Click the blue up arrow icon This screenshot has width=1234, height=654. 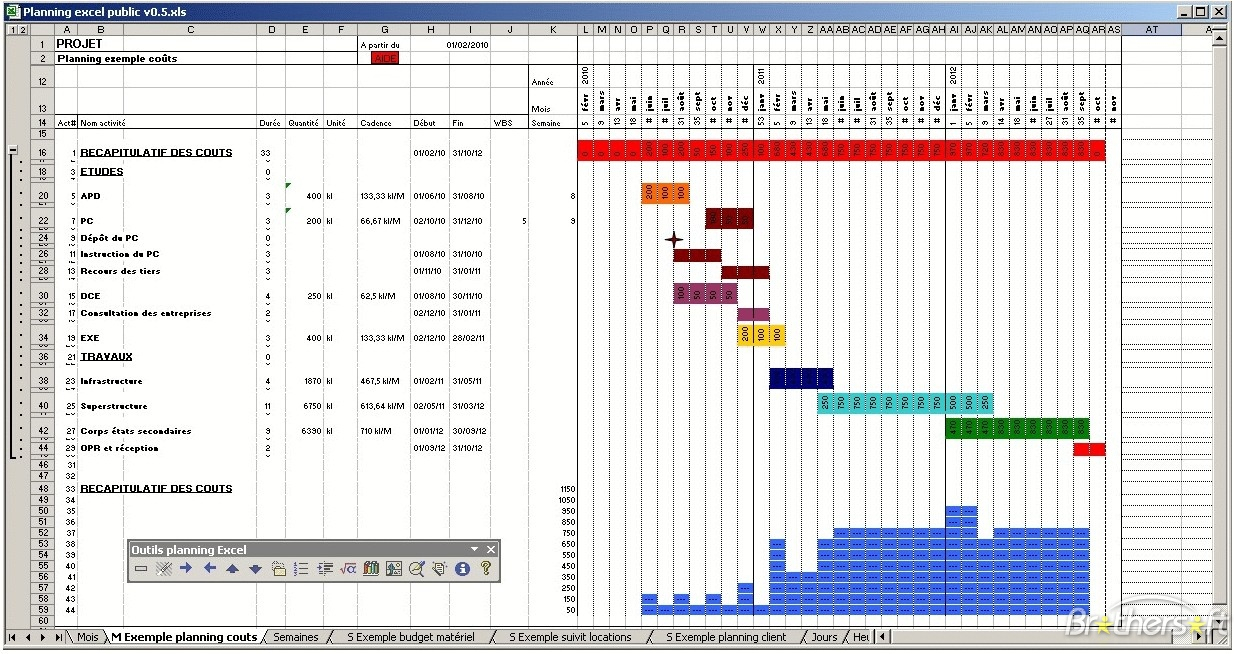(232, 569)
